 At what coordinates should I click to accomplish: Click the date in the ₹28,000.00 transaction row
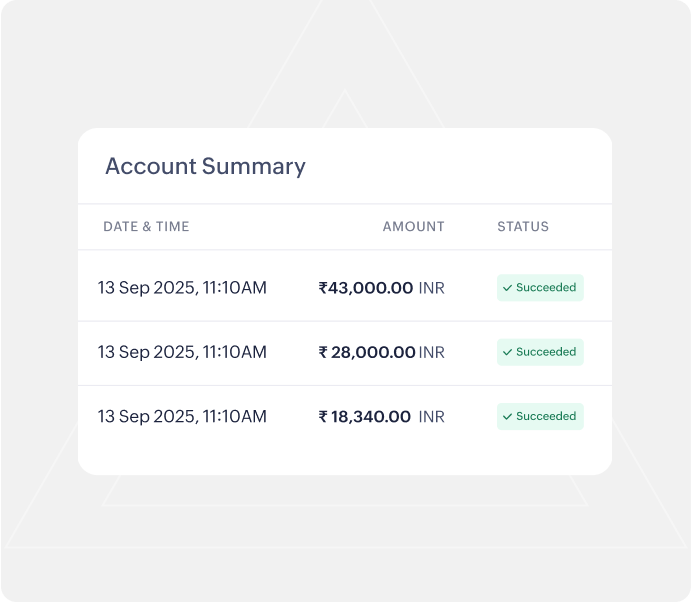coord(182,352)
